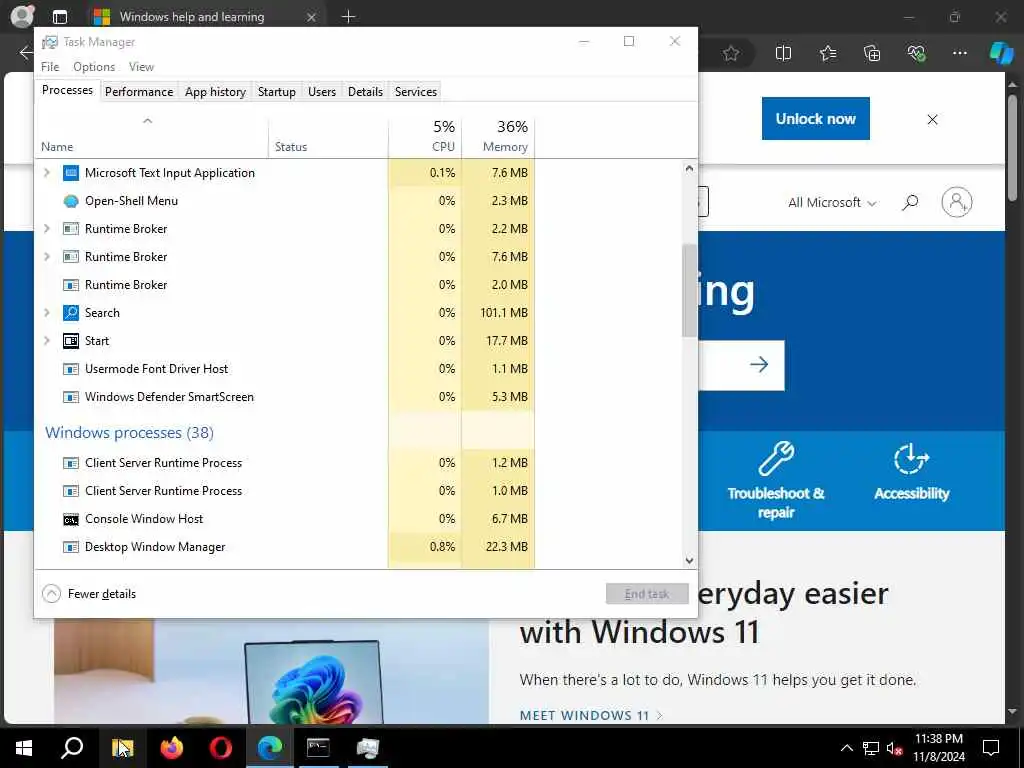Click the Accessibility icon on the webpage
This screenshot has width=1024, height=768.
[911, 458]
